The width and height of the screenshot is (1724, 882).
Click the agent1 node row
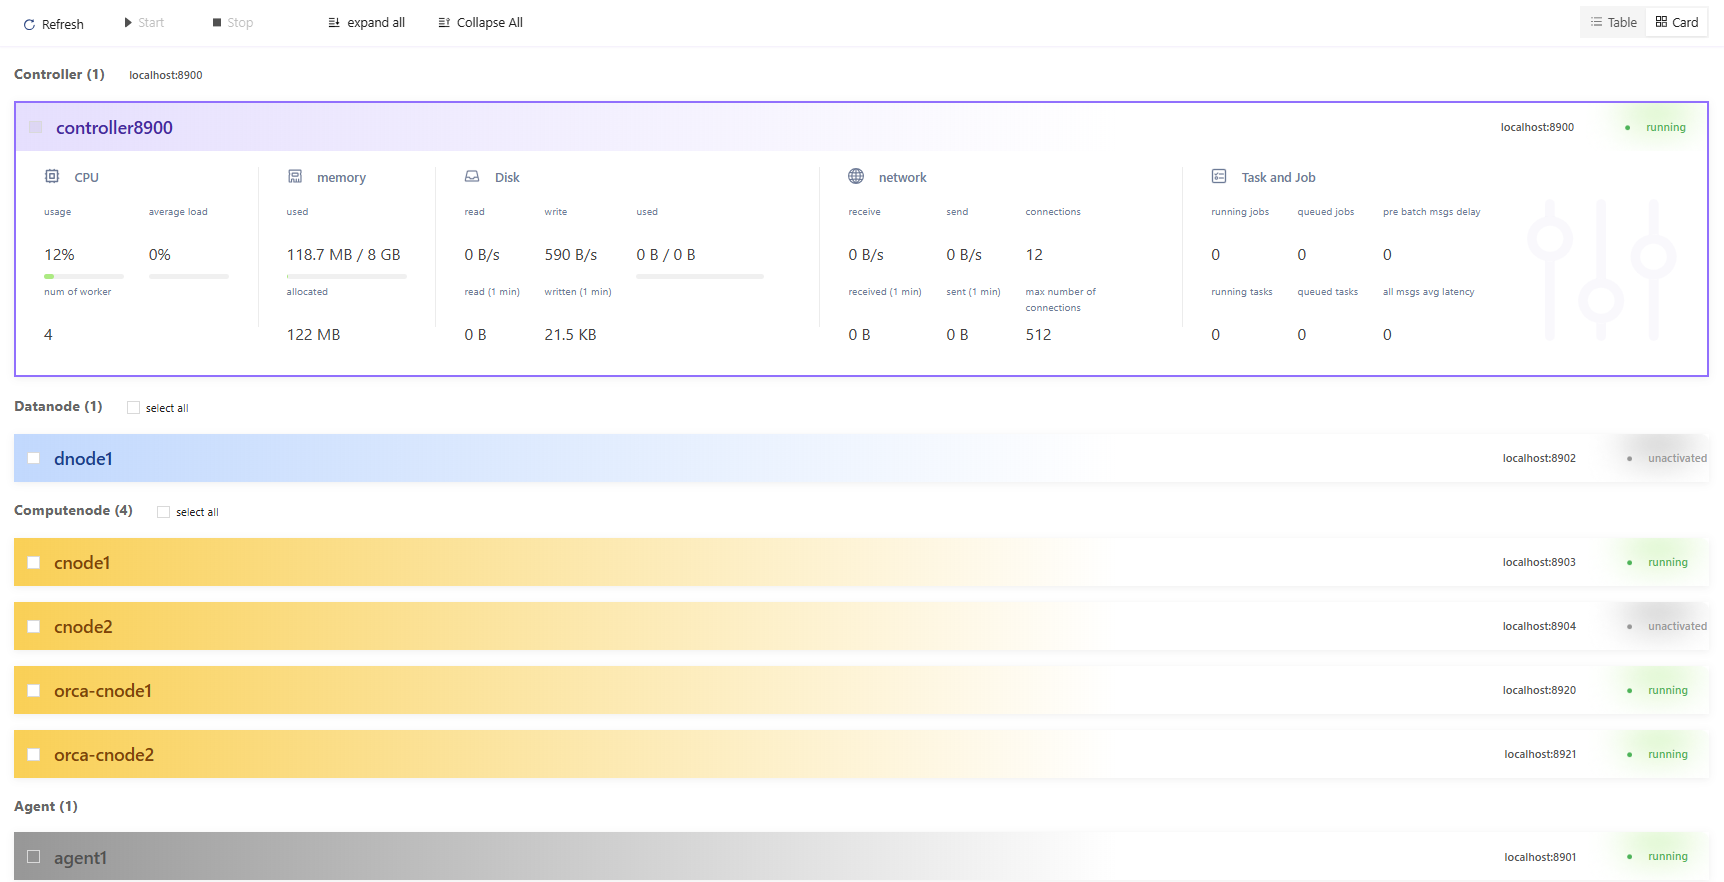pos(700,857)
